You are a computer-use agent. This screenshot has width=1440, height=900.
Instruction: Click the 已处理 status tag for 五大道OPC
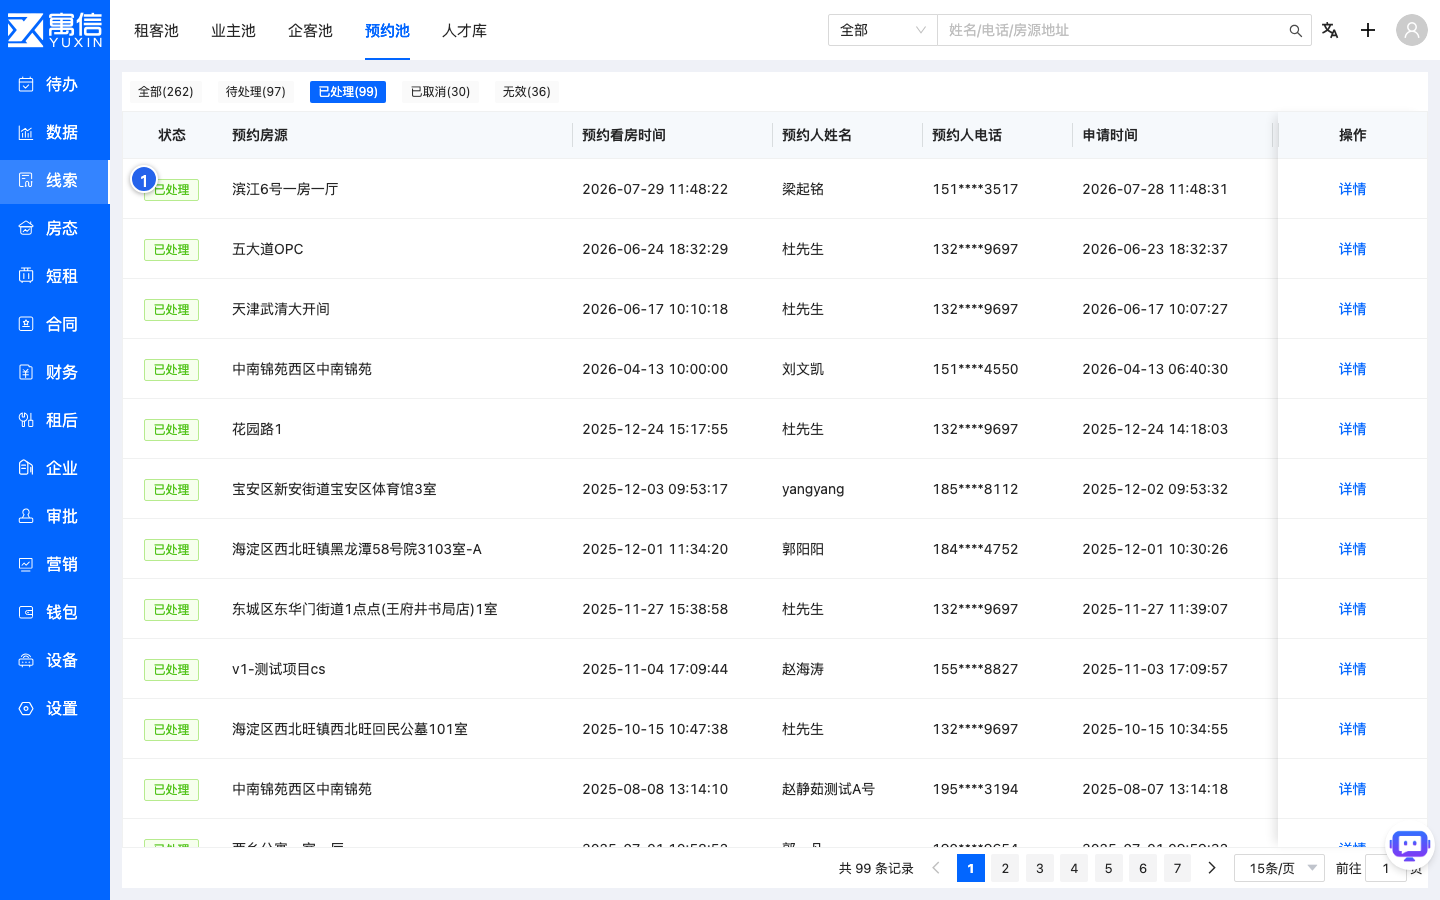(x=171, y=250)
